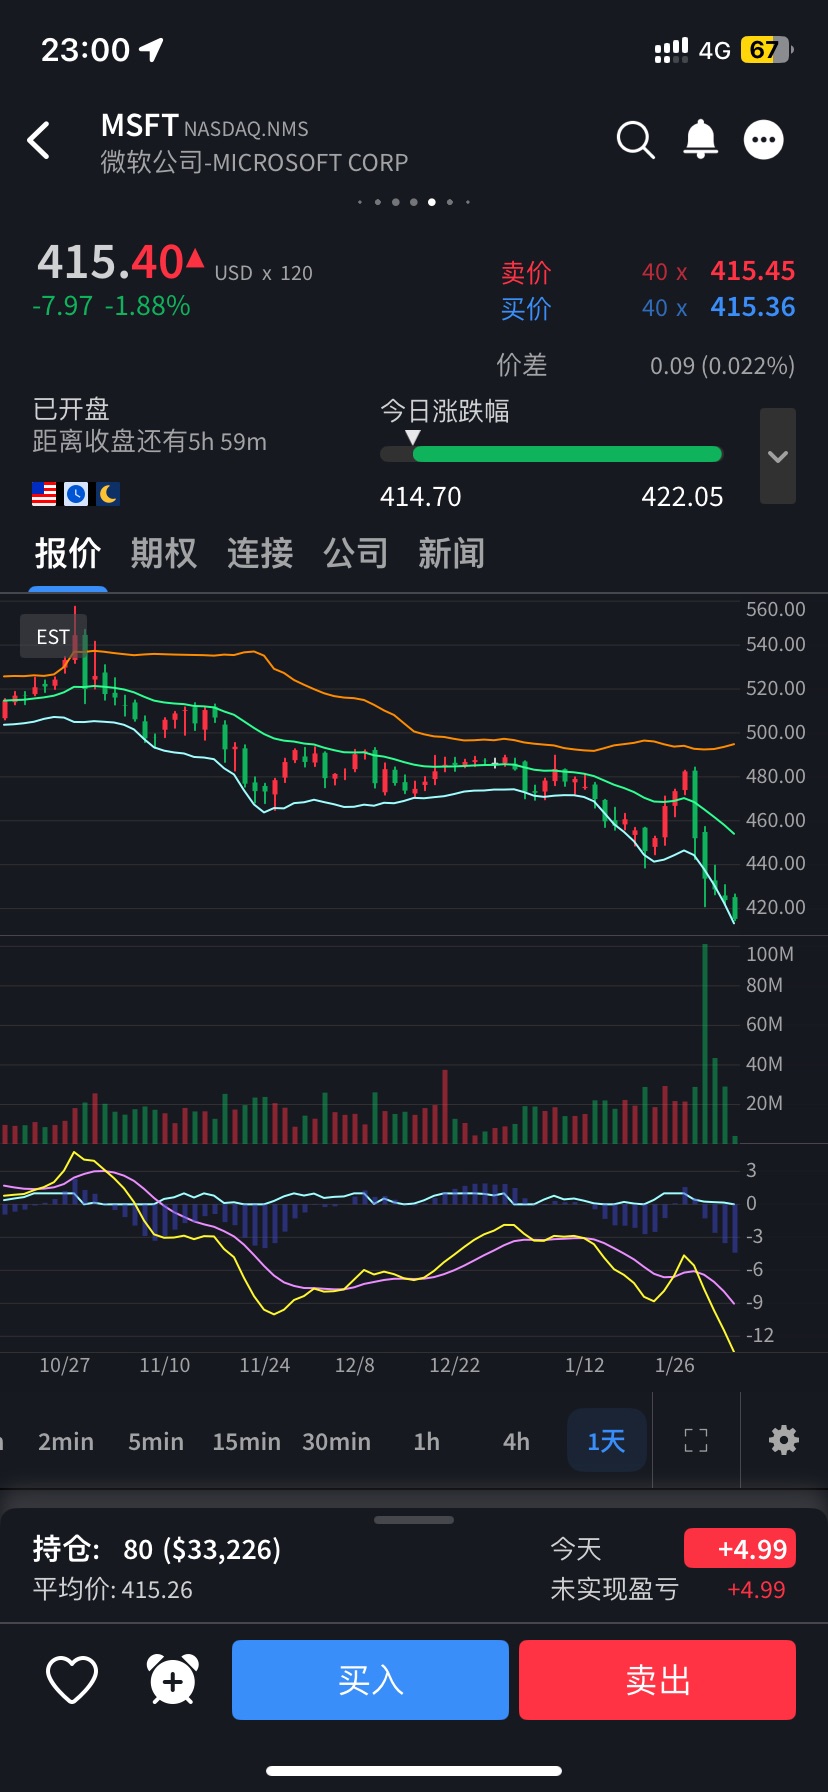The image size is (828, 1792).
Task: Toggle the EST timezone label on chart
Action: (53, 637)
